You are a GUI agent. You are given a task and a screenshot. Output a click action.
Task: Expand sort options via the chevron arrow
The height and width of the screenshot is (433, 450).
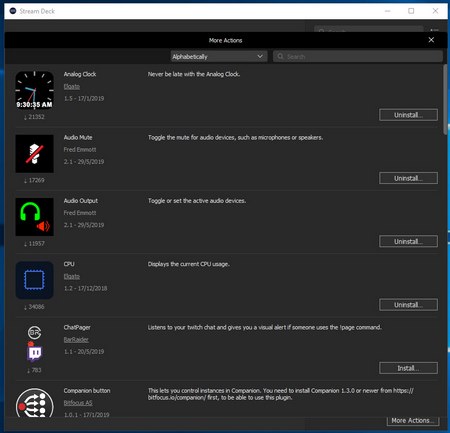[260, 56]
